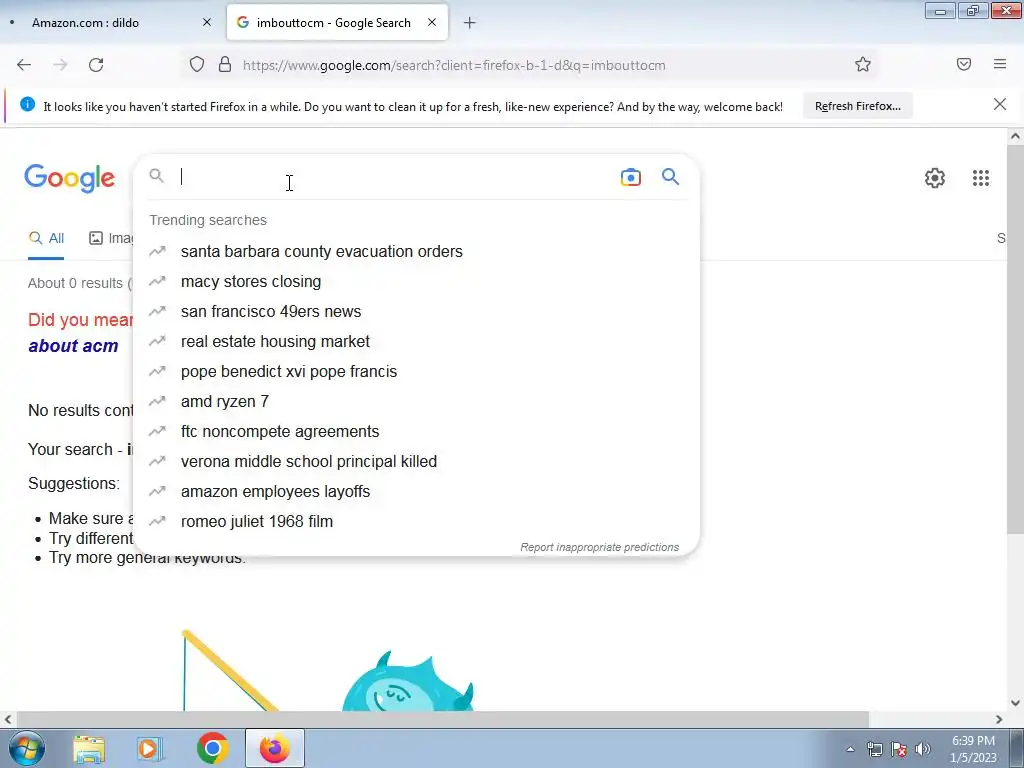
Task: Click the scroll up arrow of the page
Action: coord(1014,136)
